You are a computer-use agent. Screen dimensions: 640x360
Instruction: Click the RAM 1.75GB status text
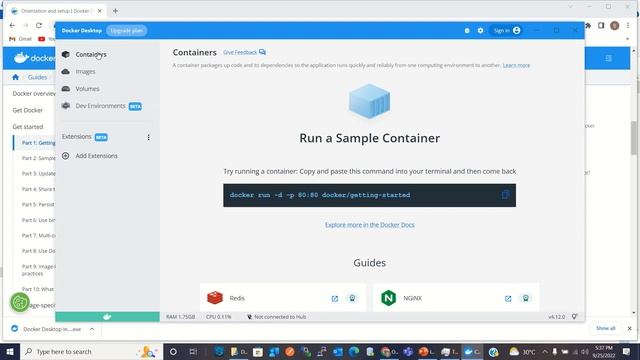coord(180,317)
